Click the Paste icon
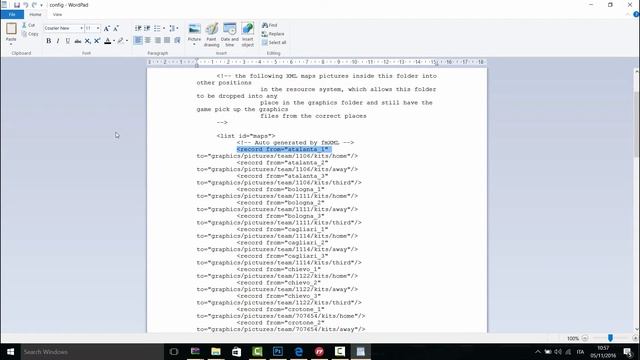The image size is (640, 360). (x=11, y=29)
